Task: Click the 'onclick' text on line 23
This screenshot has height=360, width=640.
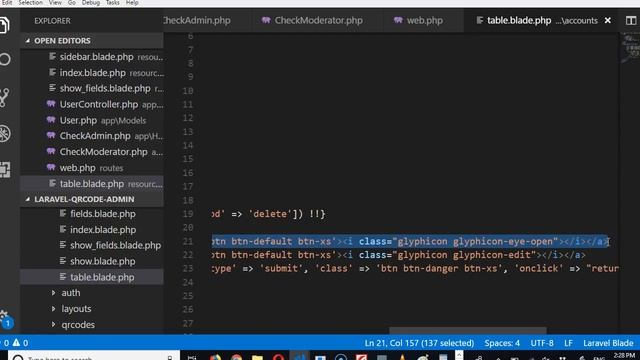Action: pos(538,268)
